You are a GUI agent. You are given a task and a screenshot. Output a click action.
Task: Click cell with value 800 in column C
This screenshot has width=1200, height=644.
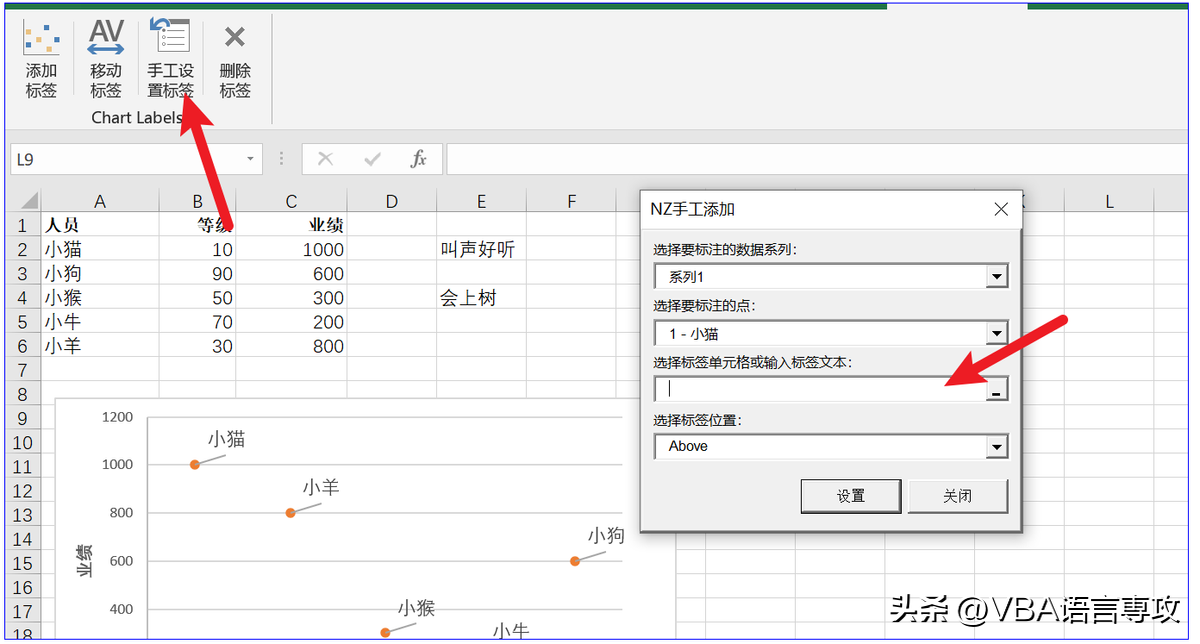coord(291,346)
